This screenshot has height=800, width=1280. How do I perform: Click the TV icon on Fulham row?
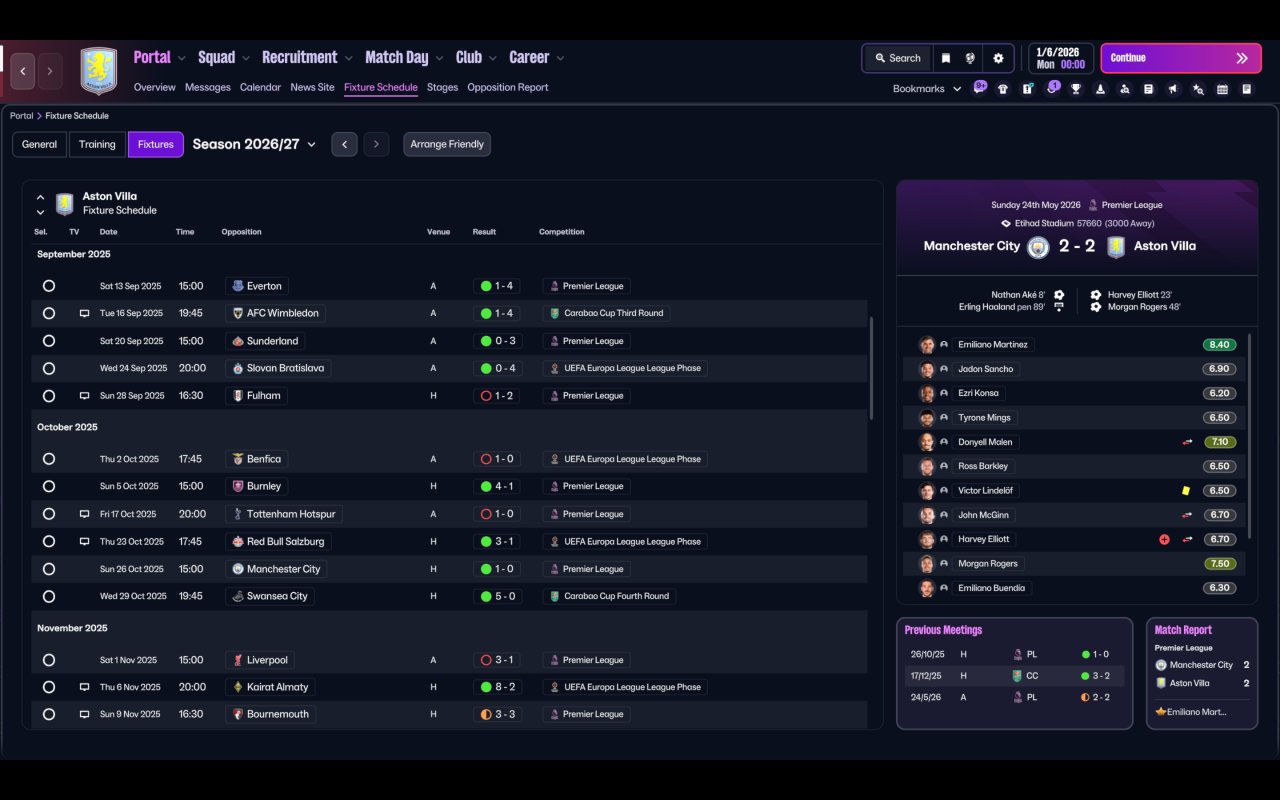[84, 396]
